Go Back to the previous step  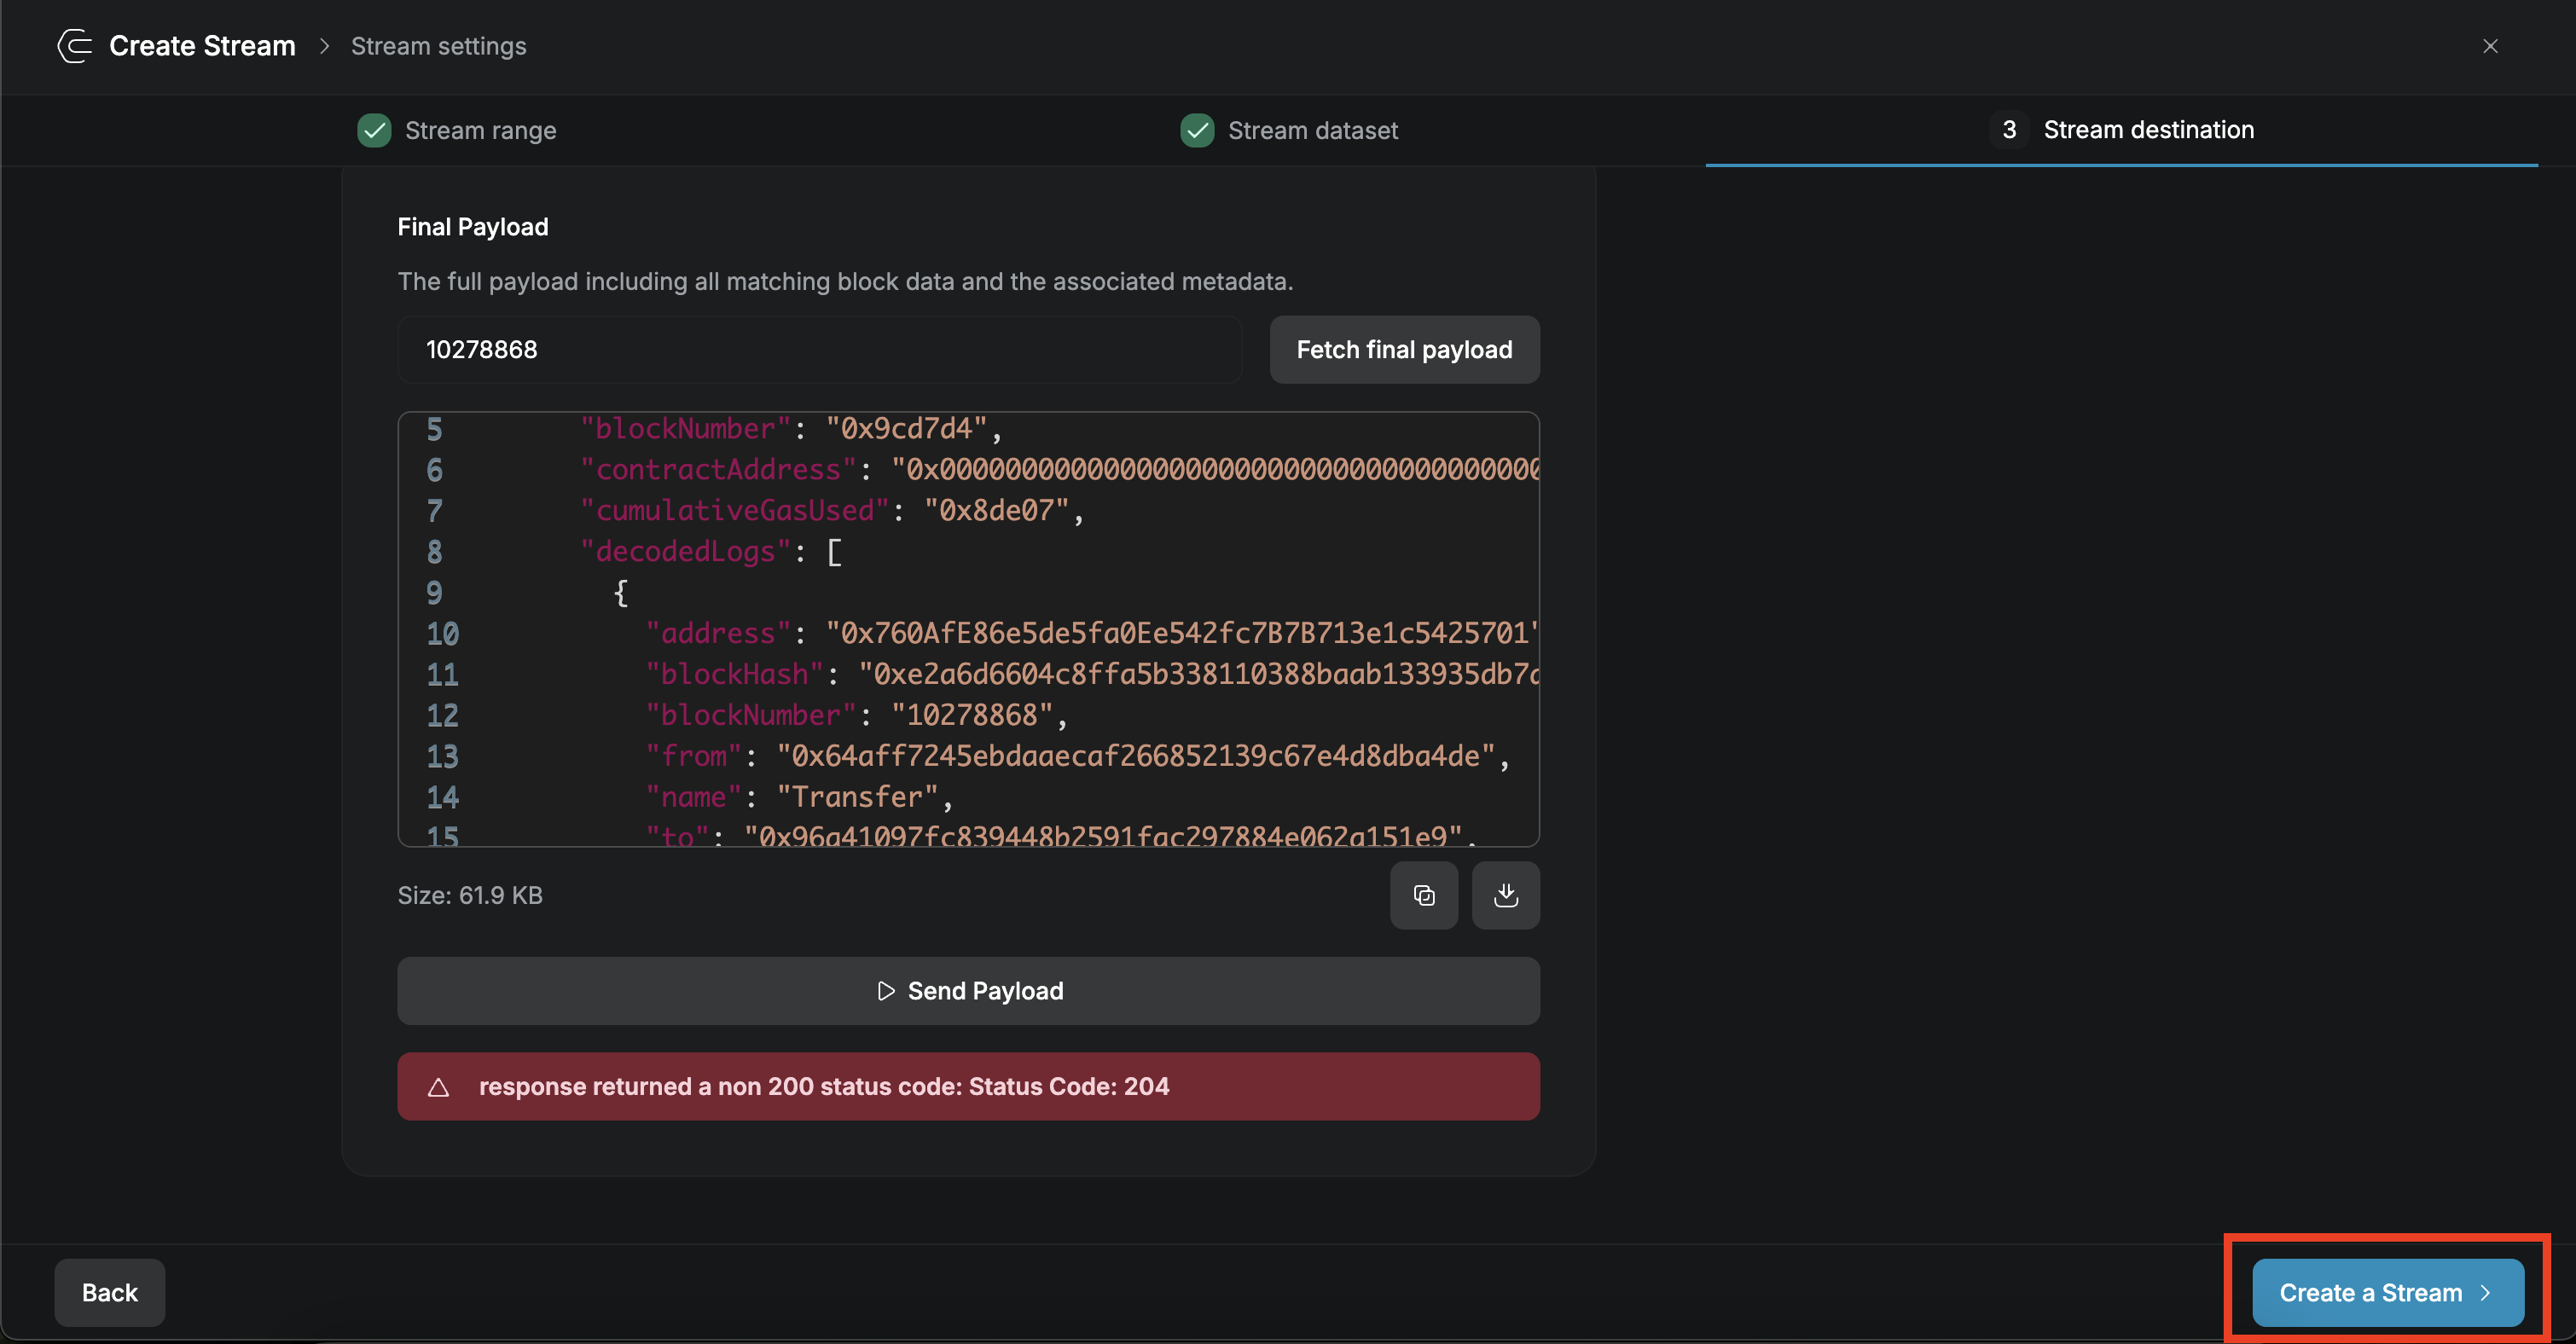click(109, 1292)
